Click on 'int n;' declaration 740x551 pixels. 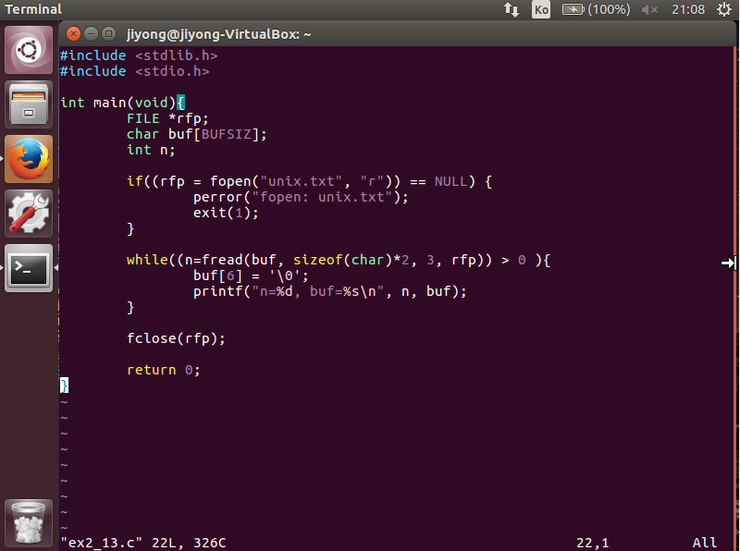[151, 150]
